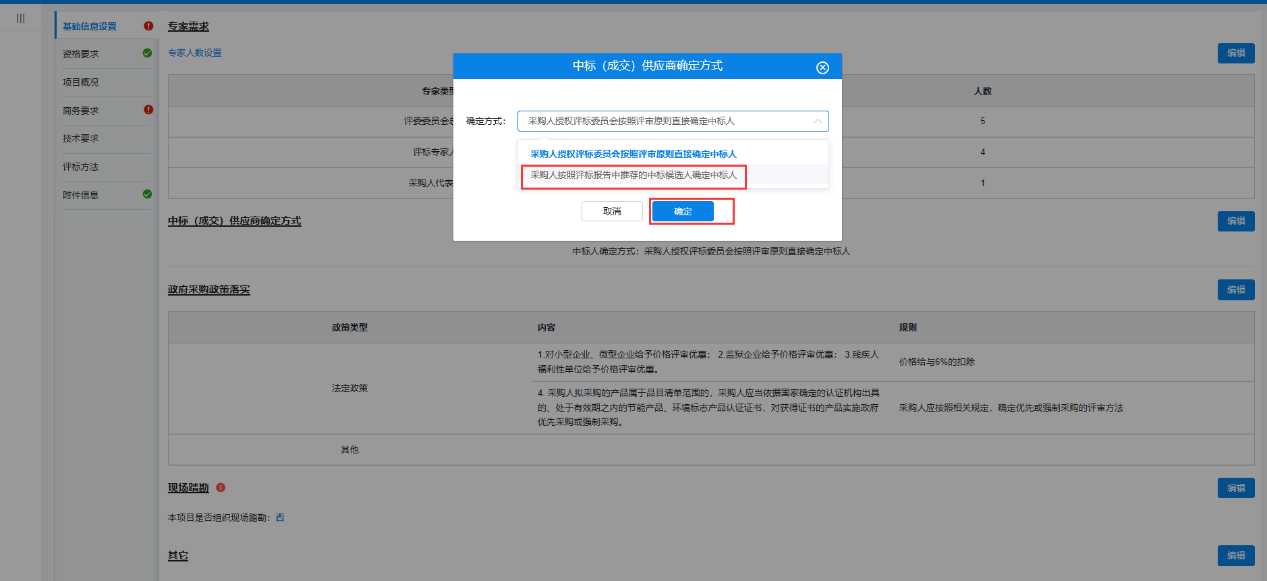Open the 确定方式 selection box
Viewport: 1267px width, 581px height.
point(660,121)
